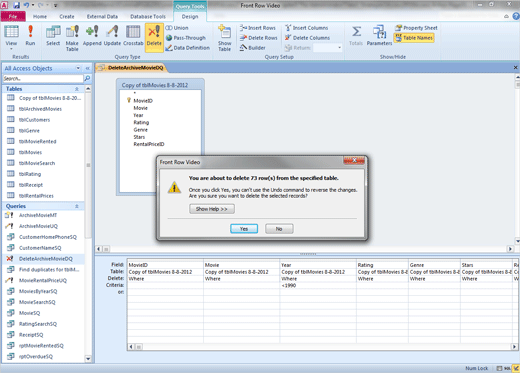Open the Return value dropdown
The image size is (520, 373).
(x=340, y=48)
